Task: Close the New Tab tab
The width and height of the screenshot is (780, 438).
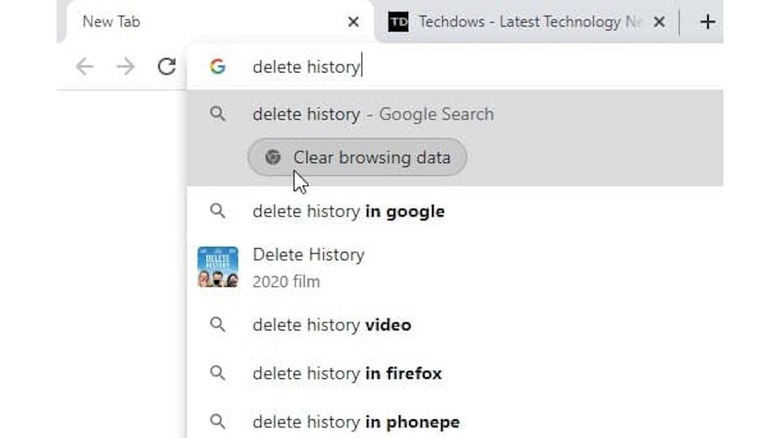Action: click(353, 22)
